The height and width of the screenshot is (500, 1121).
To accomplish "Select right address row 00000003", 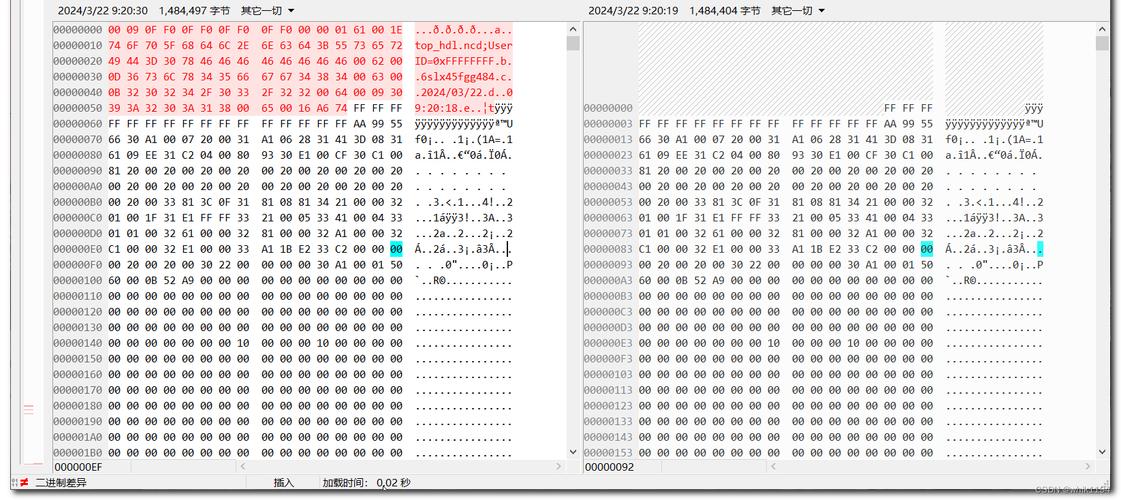I will pos(608,124).
